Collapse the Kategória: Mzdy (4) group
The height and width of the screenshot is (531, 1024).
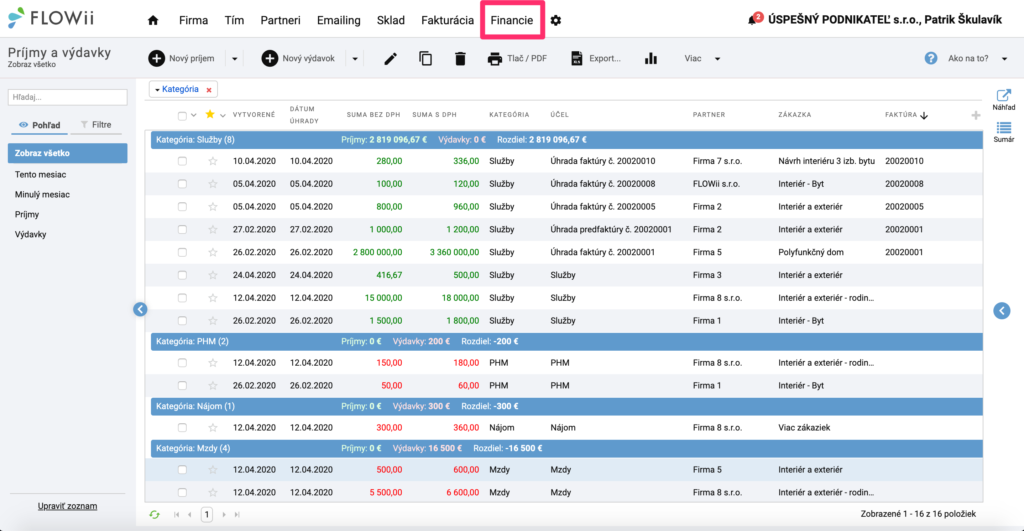tap(566, 449)
